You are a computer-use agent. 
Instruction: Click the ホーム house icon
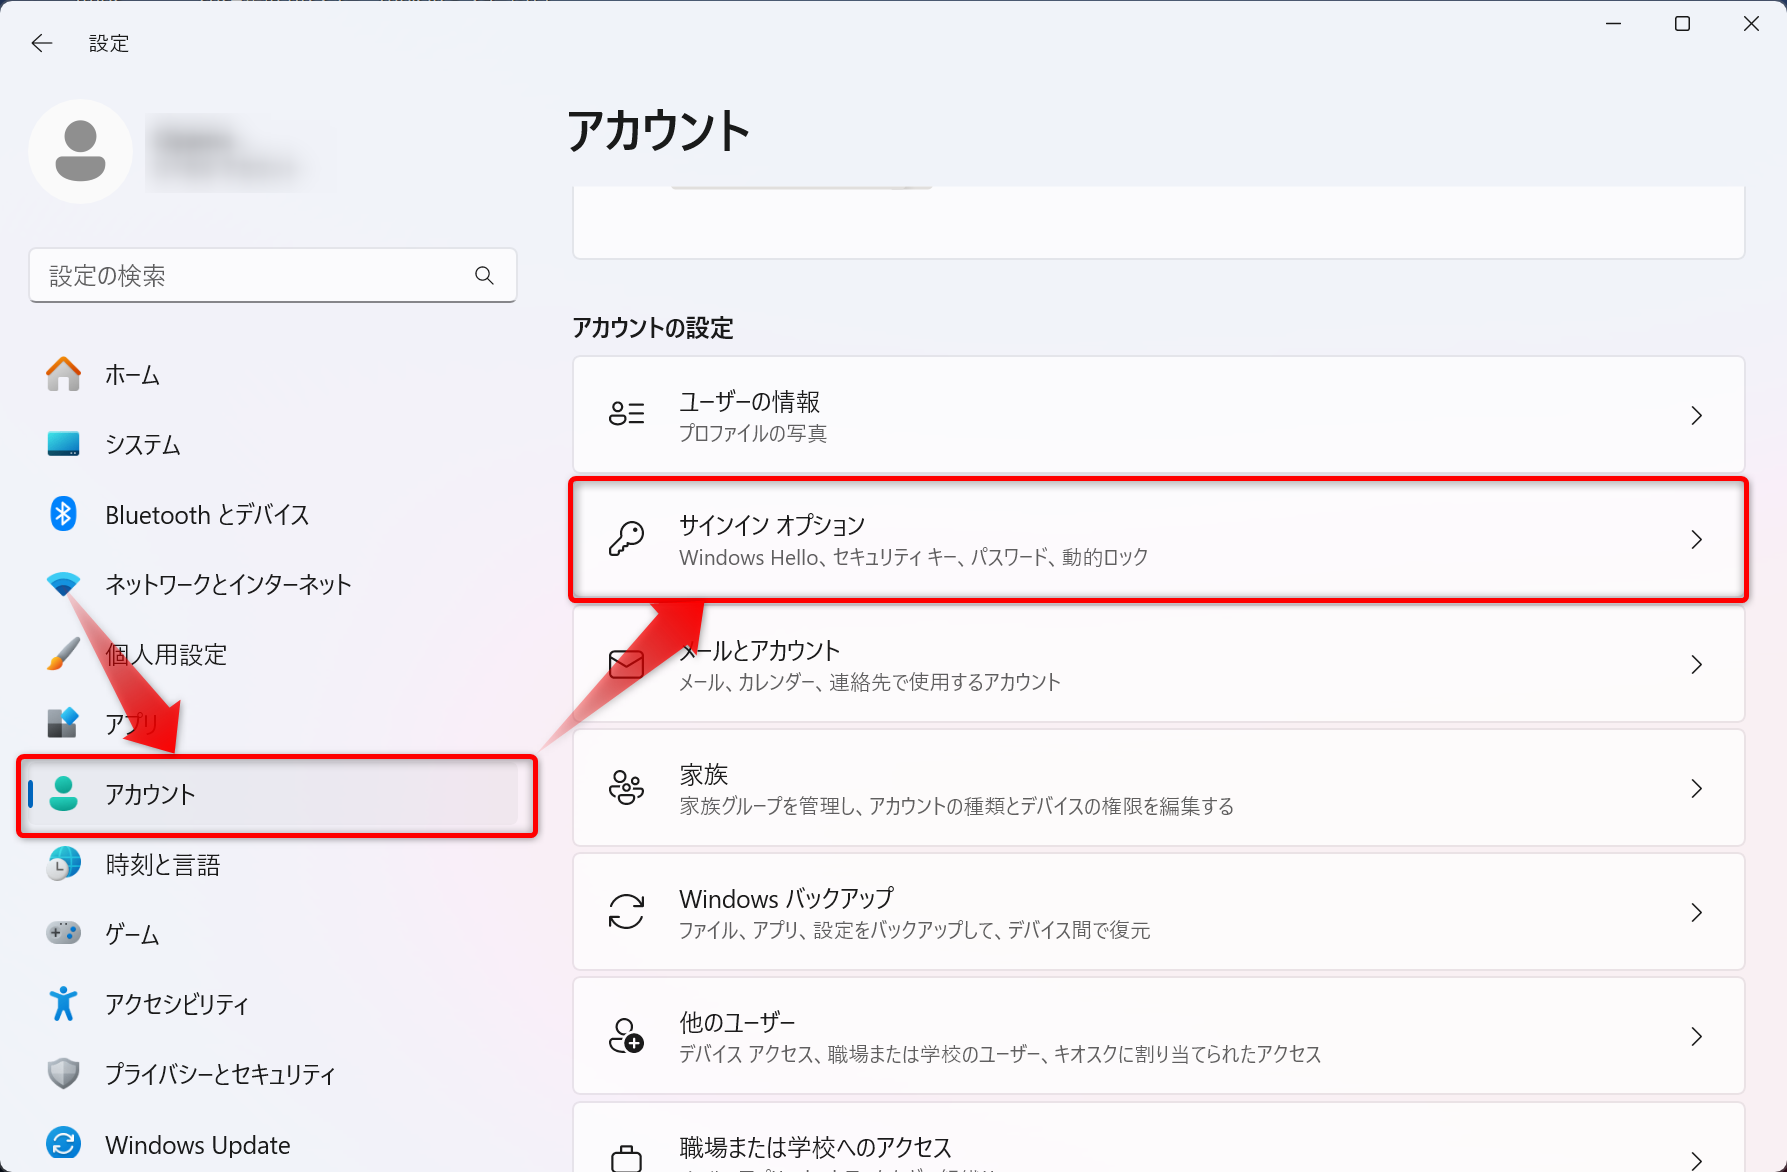point(63,374)
